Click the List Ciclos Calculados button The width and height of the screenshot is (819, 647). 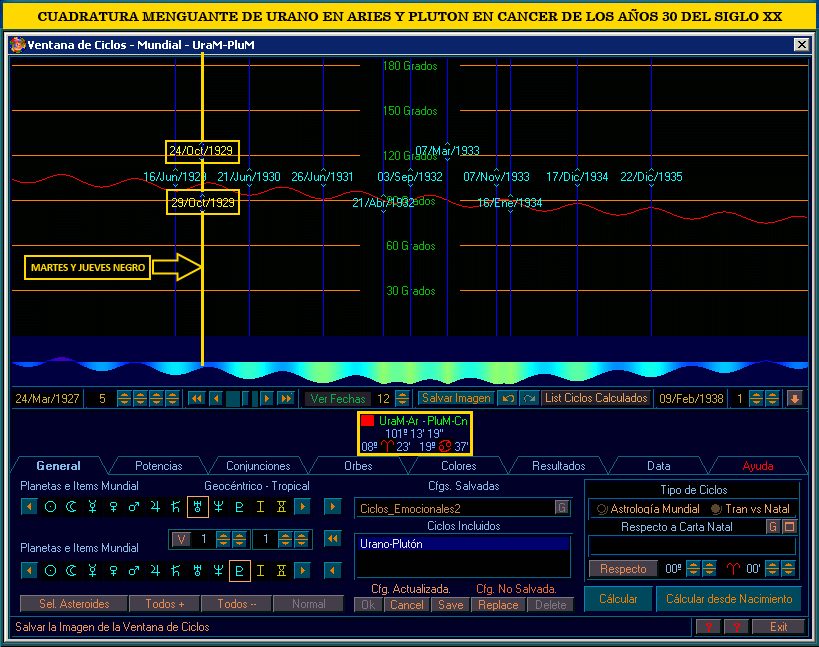point(596,398)
